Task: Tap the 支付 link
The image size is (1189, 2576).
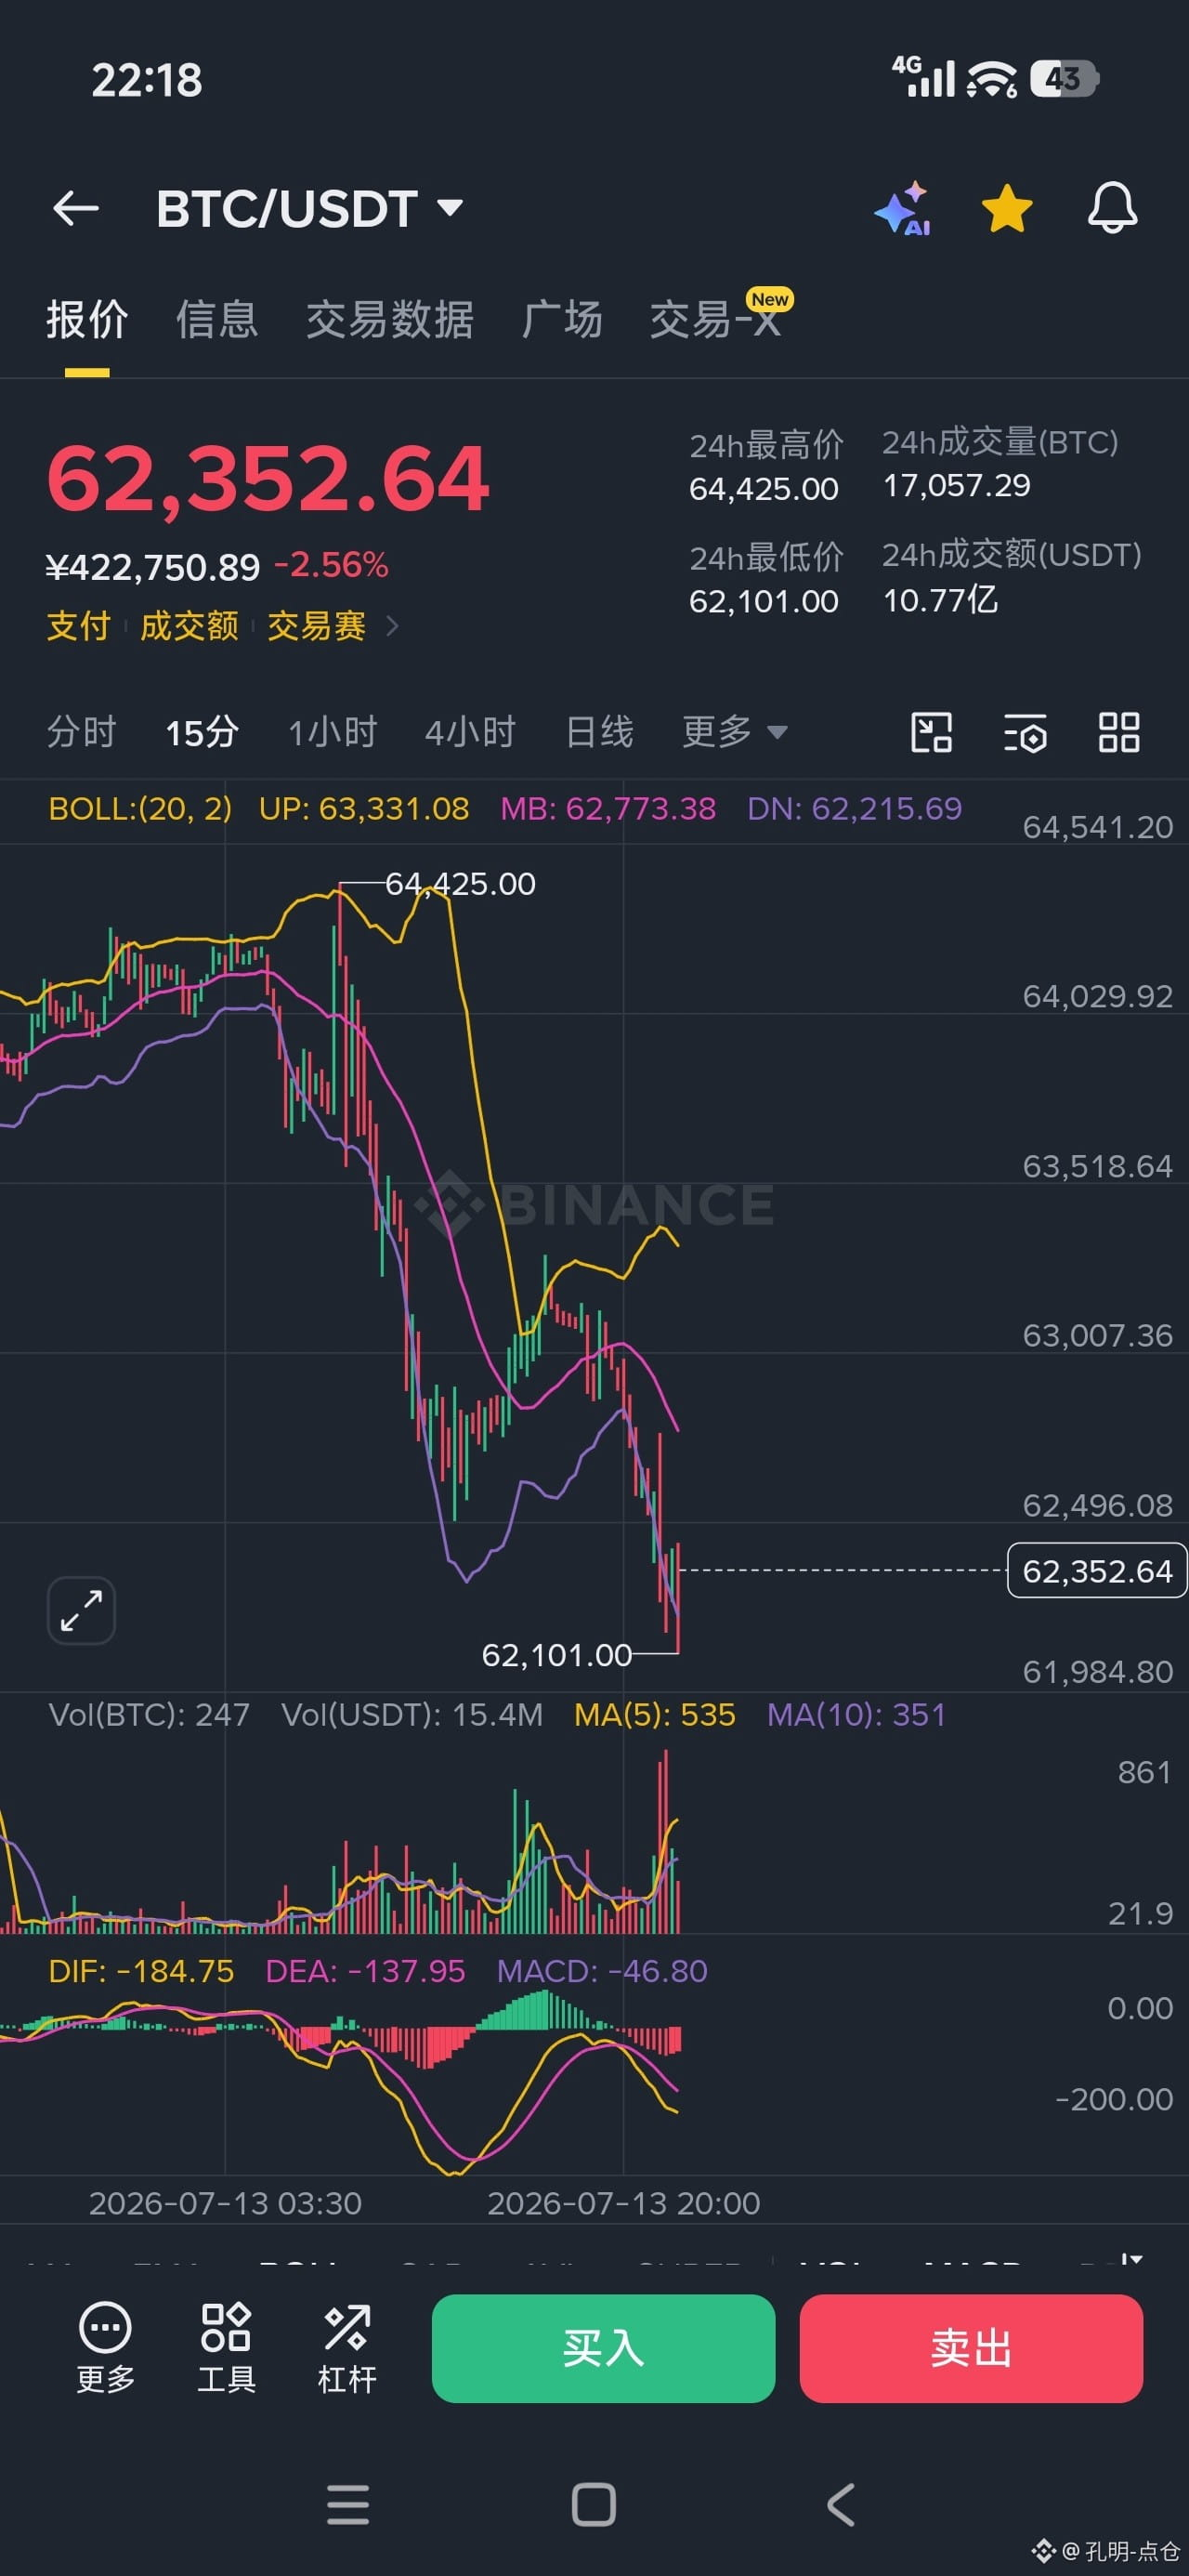Action: (78, 626)
